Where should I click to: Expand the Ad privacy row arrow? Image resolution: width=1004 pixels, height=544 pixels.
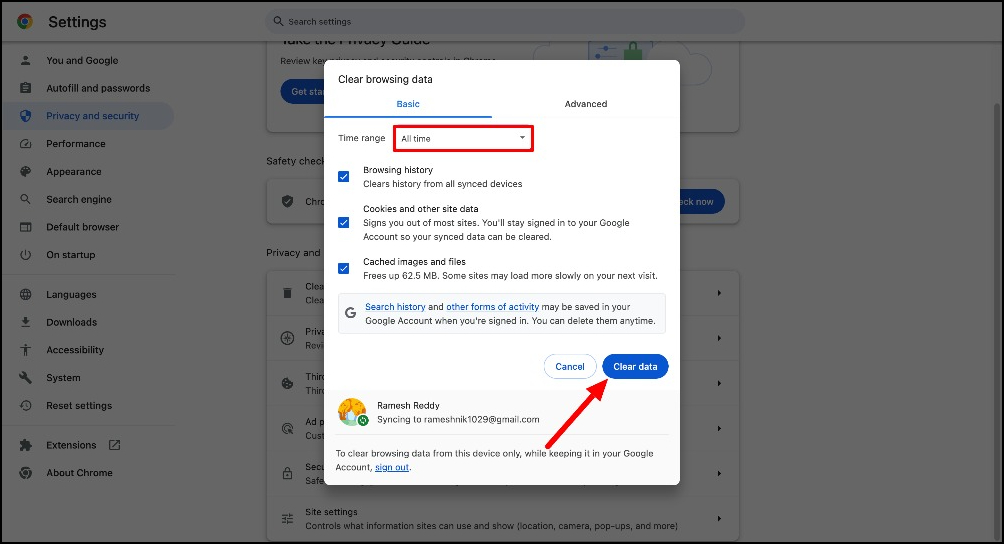click(x=719, y=428)
